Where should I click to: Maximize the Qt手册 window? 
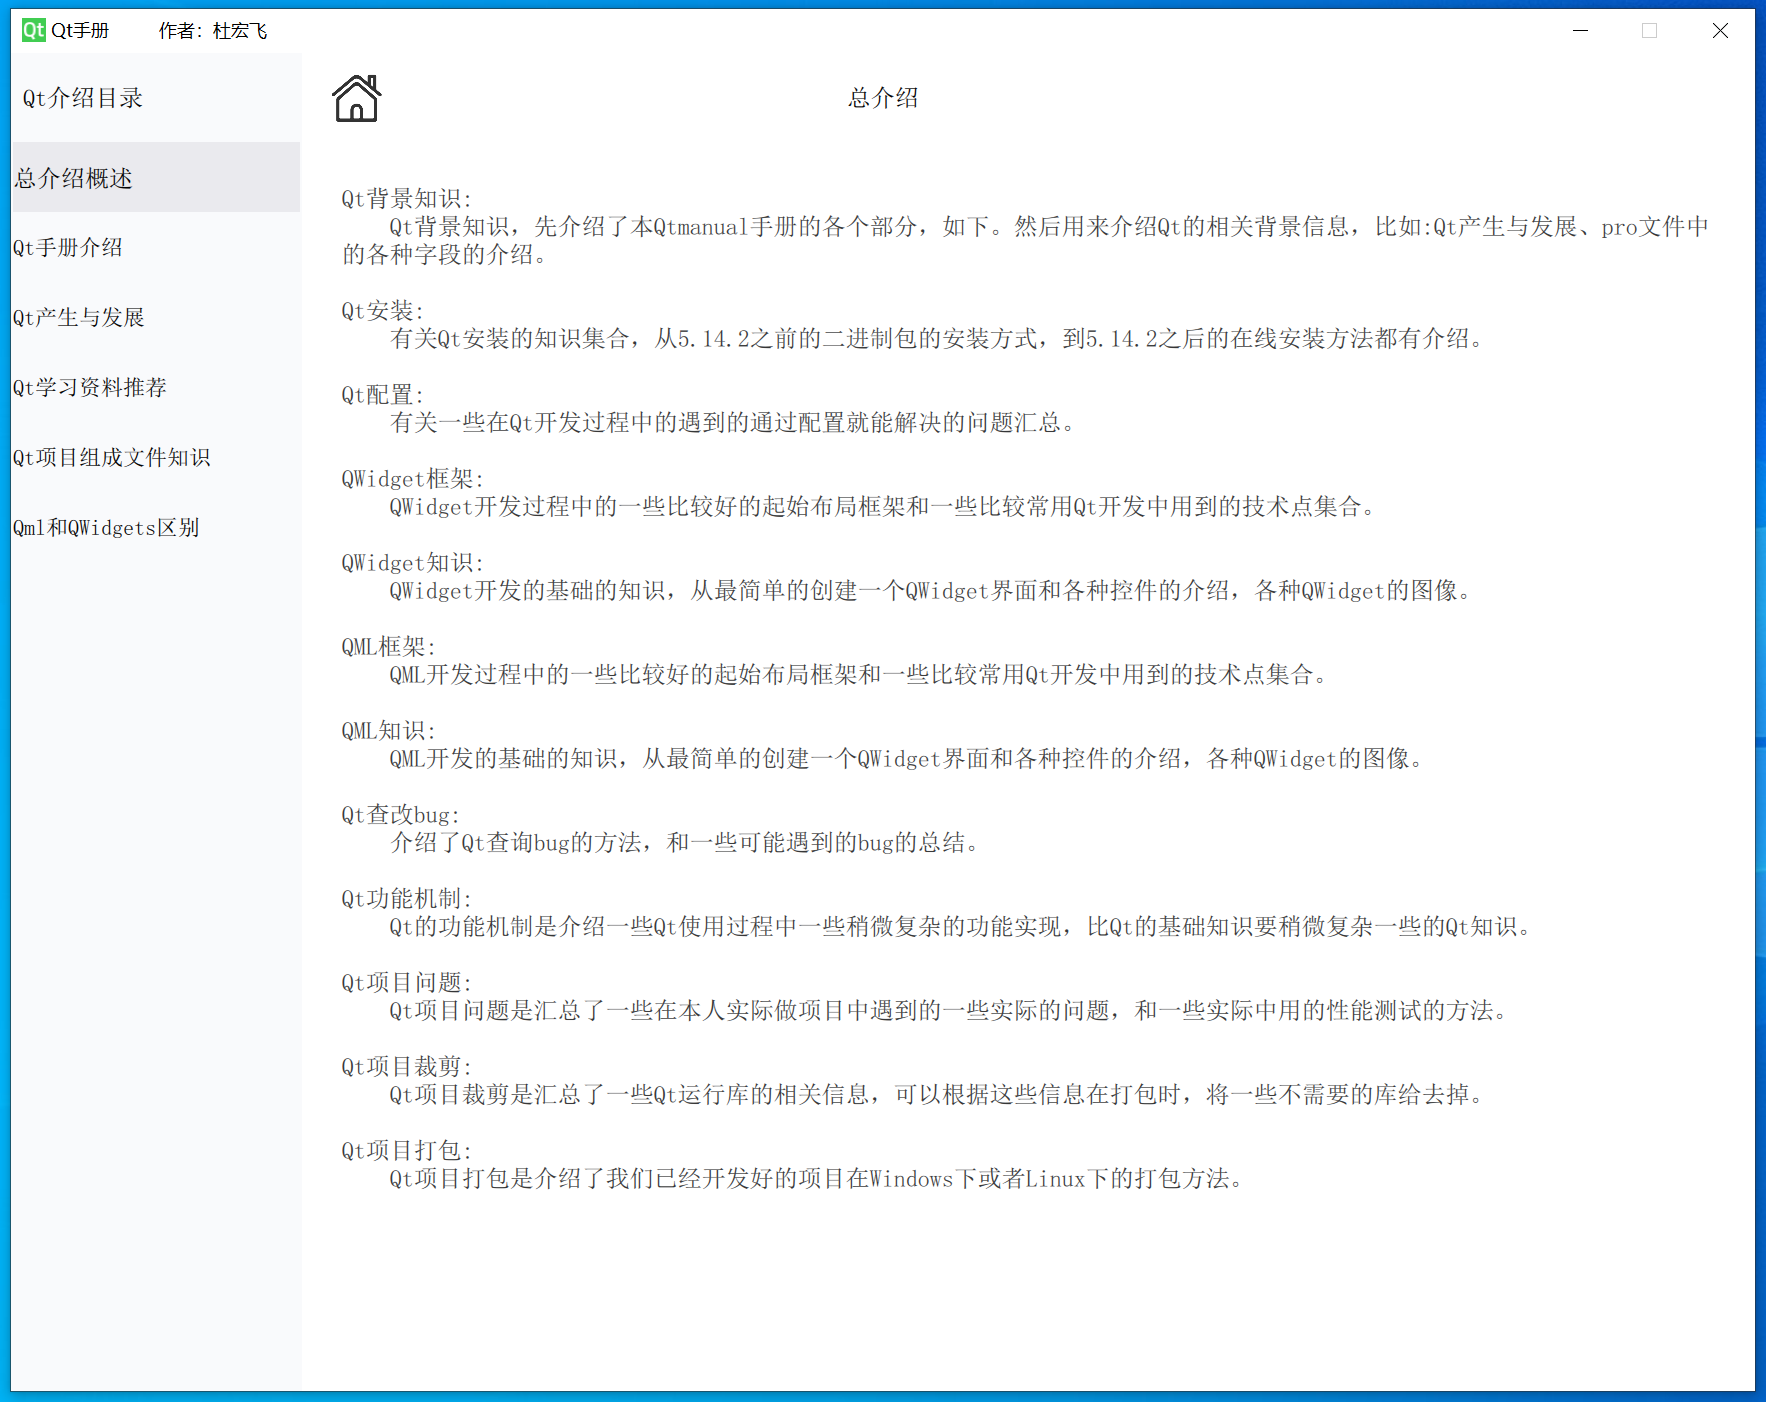[x=1650, y=30]
